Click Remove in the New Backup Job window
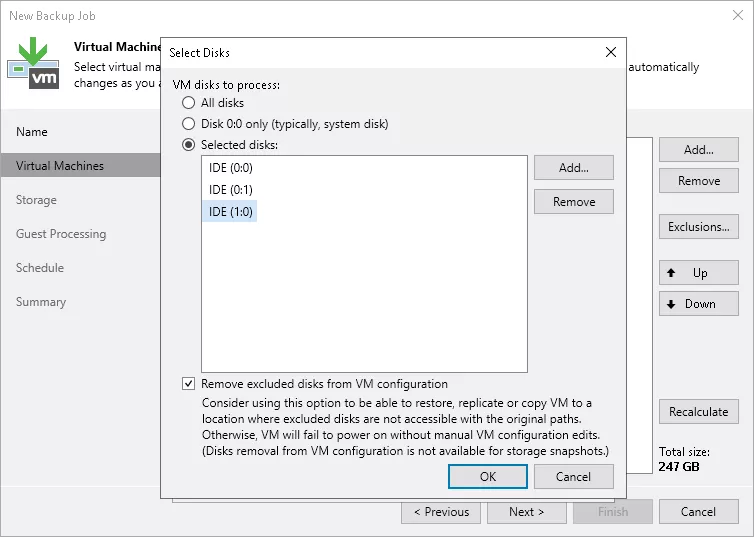The width and height of the screenshot is (754, 537). click(x=699, y=181)
